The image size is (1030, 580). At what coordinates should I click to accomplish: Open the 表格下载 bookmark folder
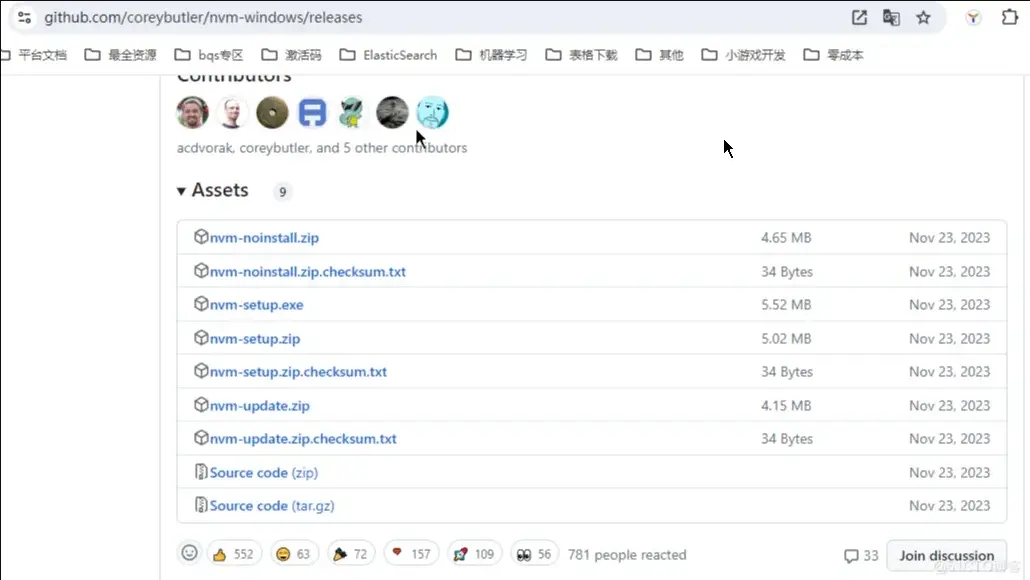tap(581, 55)
